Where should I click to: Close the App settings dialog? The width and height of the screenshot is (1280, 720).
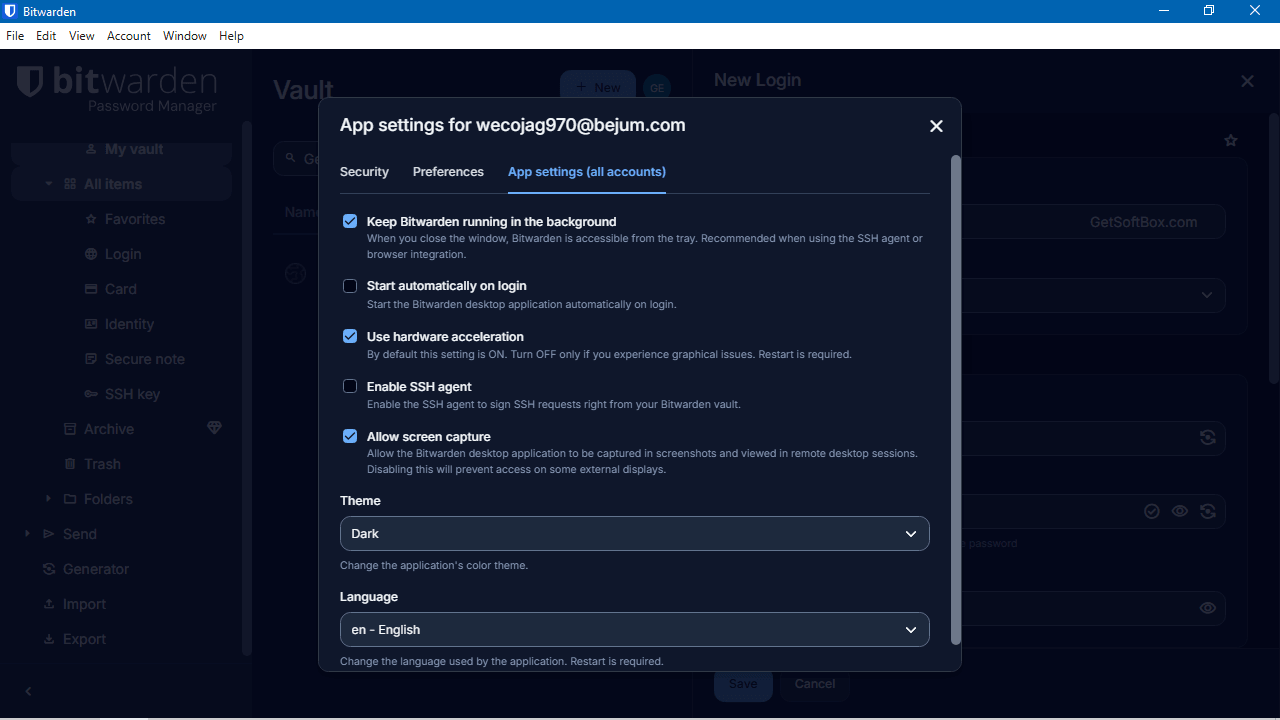click(936, 126)
